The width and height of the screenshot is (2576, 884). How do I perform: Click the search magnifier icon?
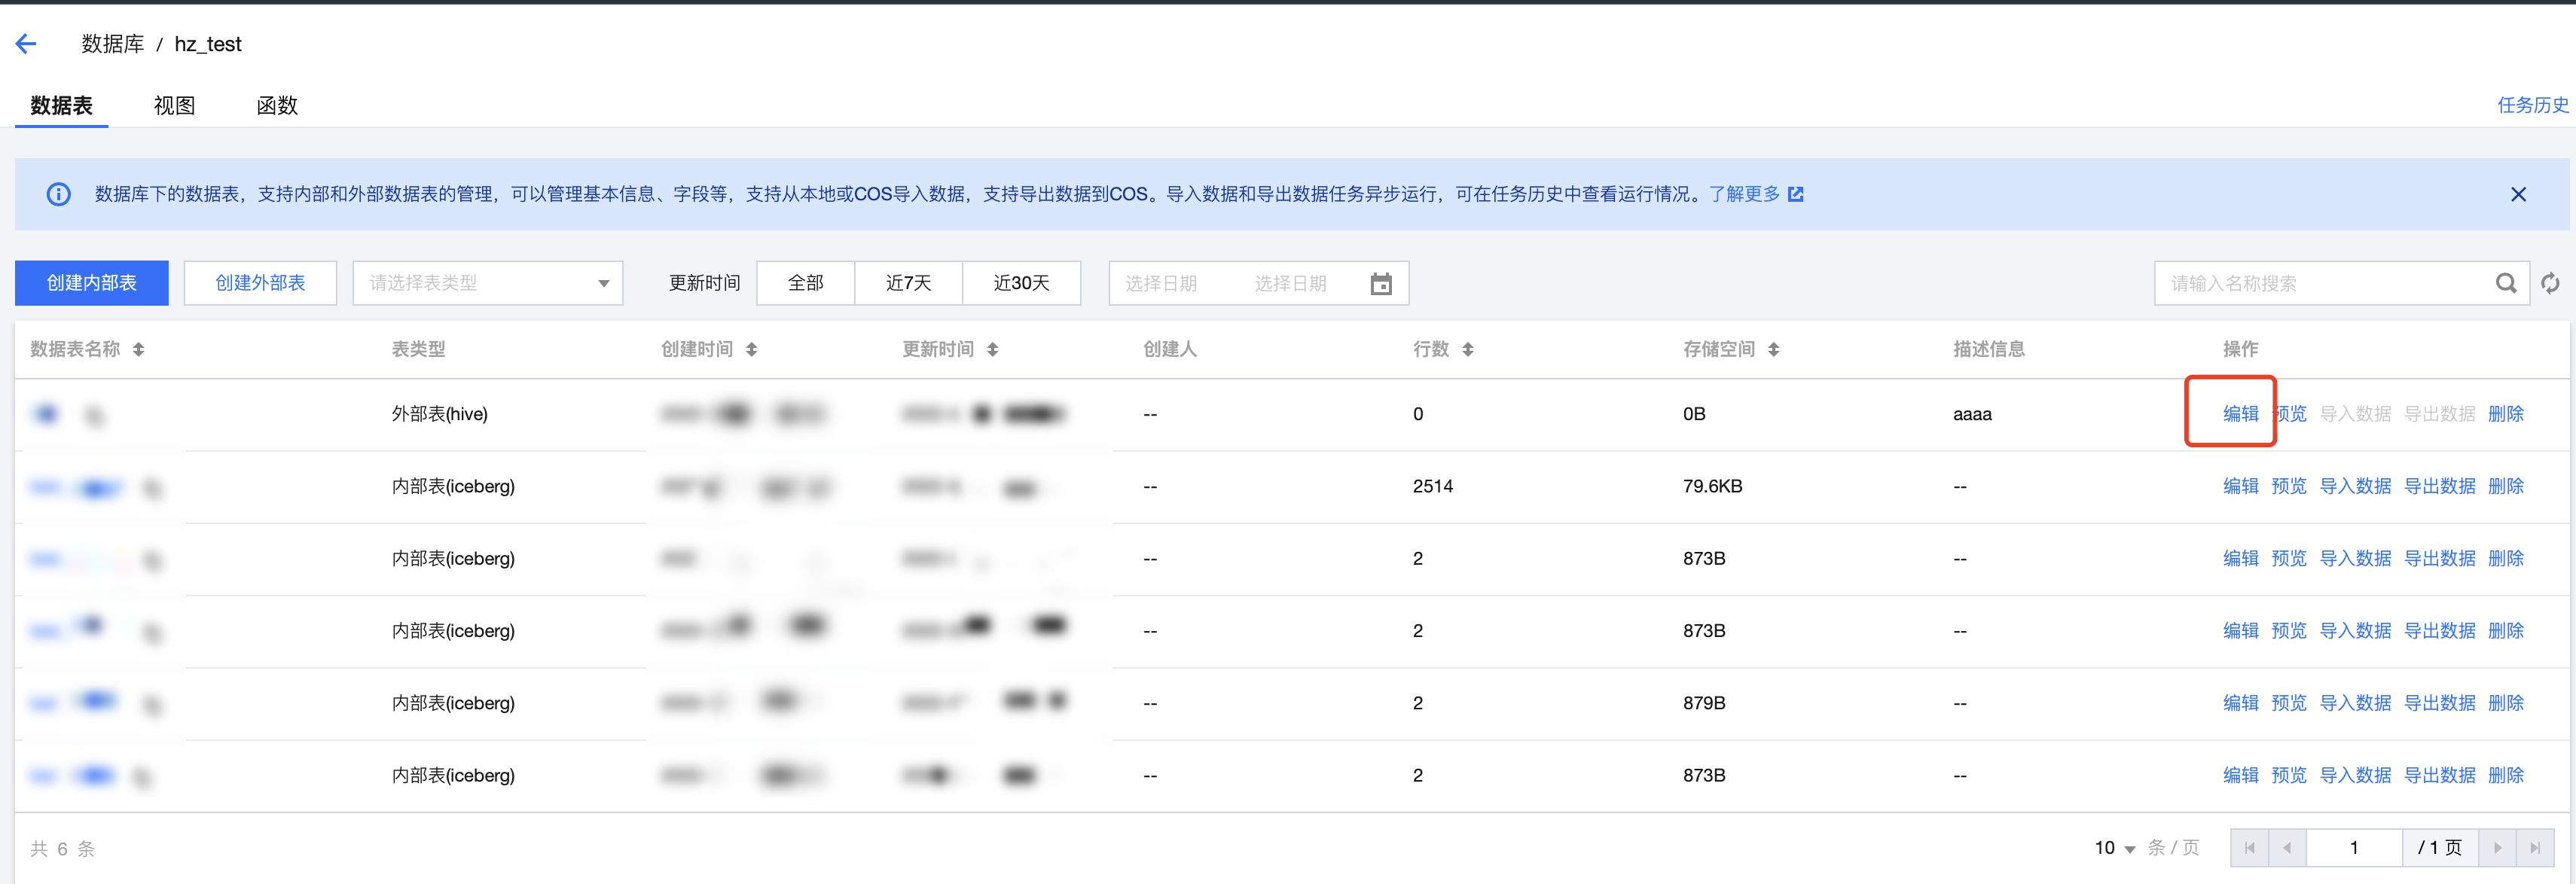(2505, 283)
